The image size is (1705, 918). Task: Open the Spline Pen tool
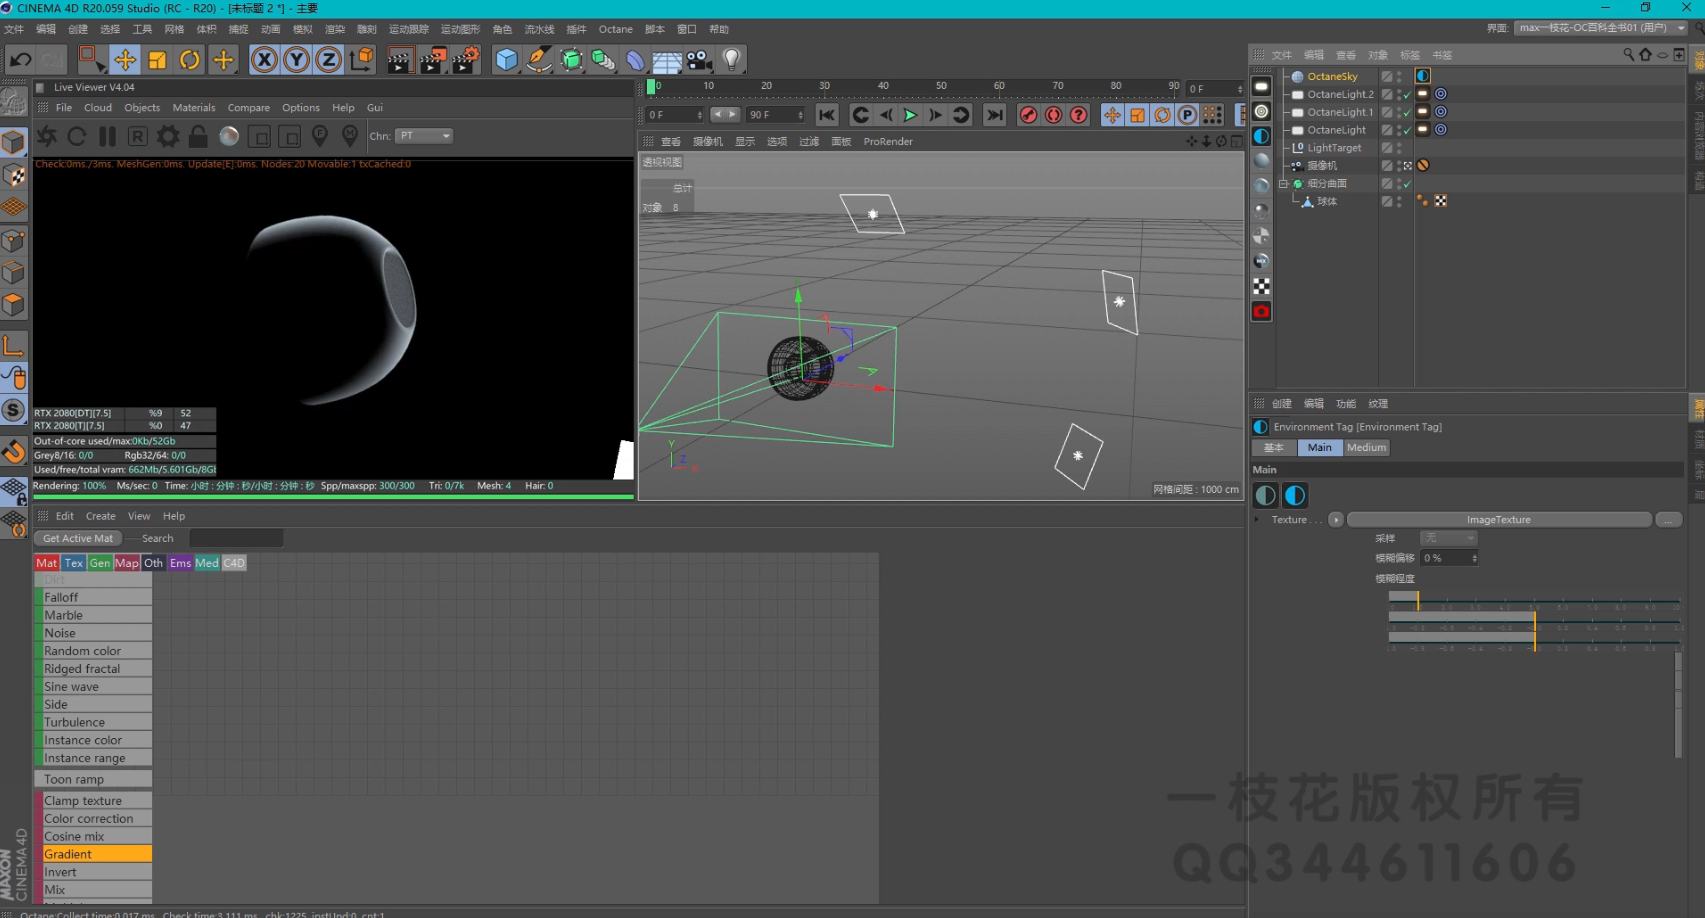(539, 60)
